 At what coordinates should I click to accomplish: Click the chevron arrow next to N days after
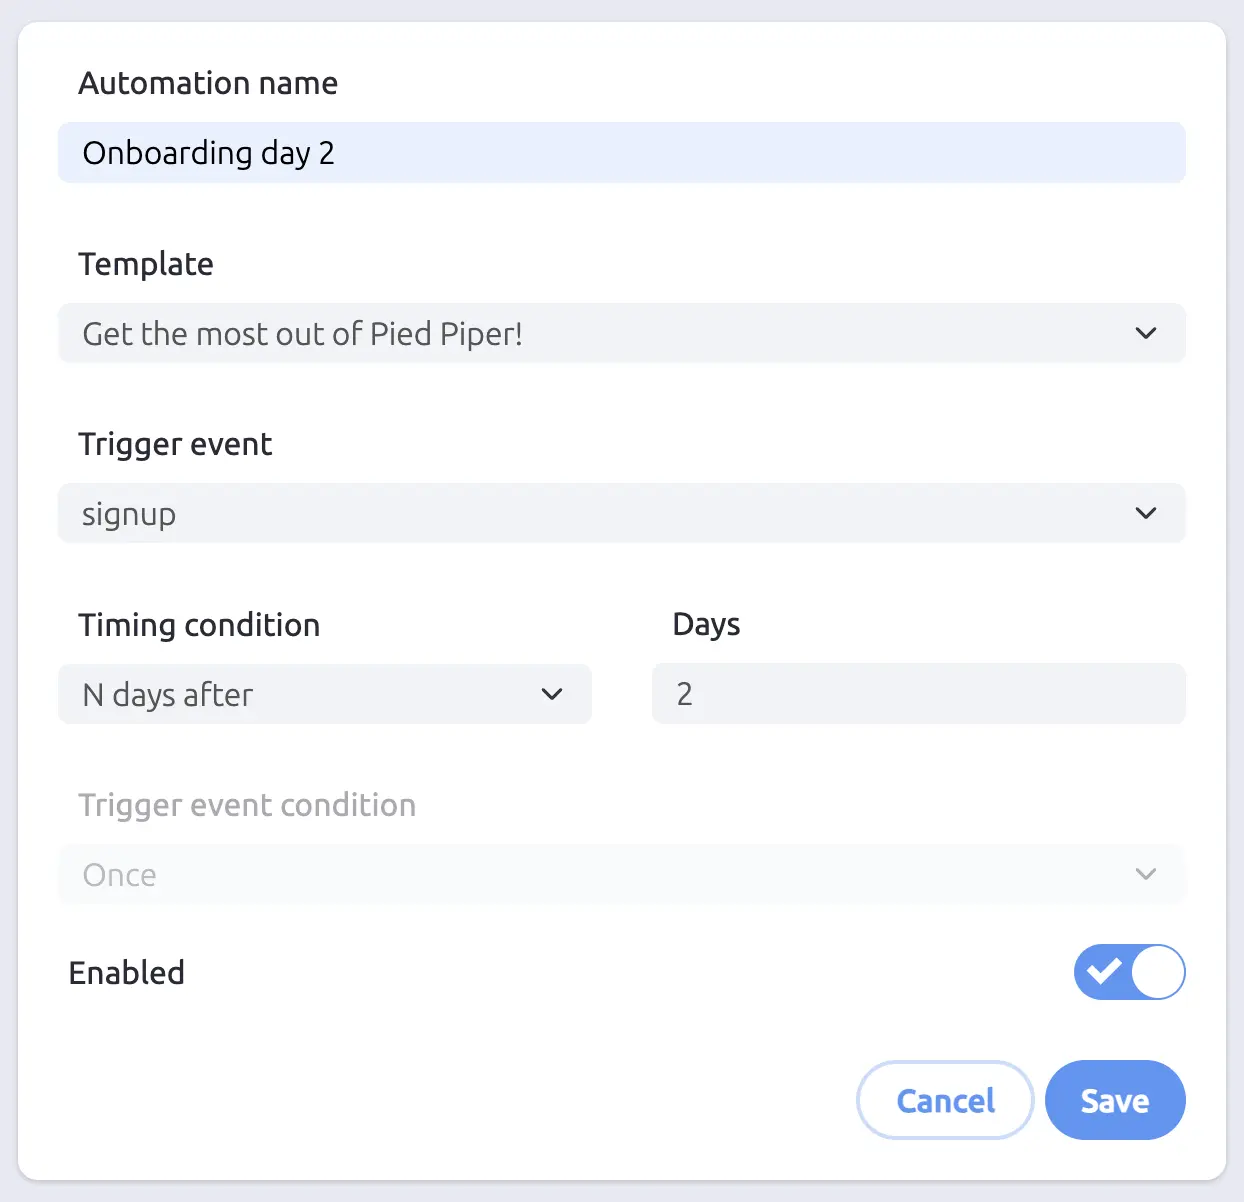552,694
